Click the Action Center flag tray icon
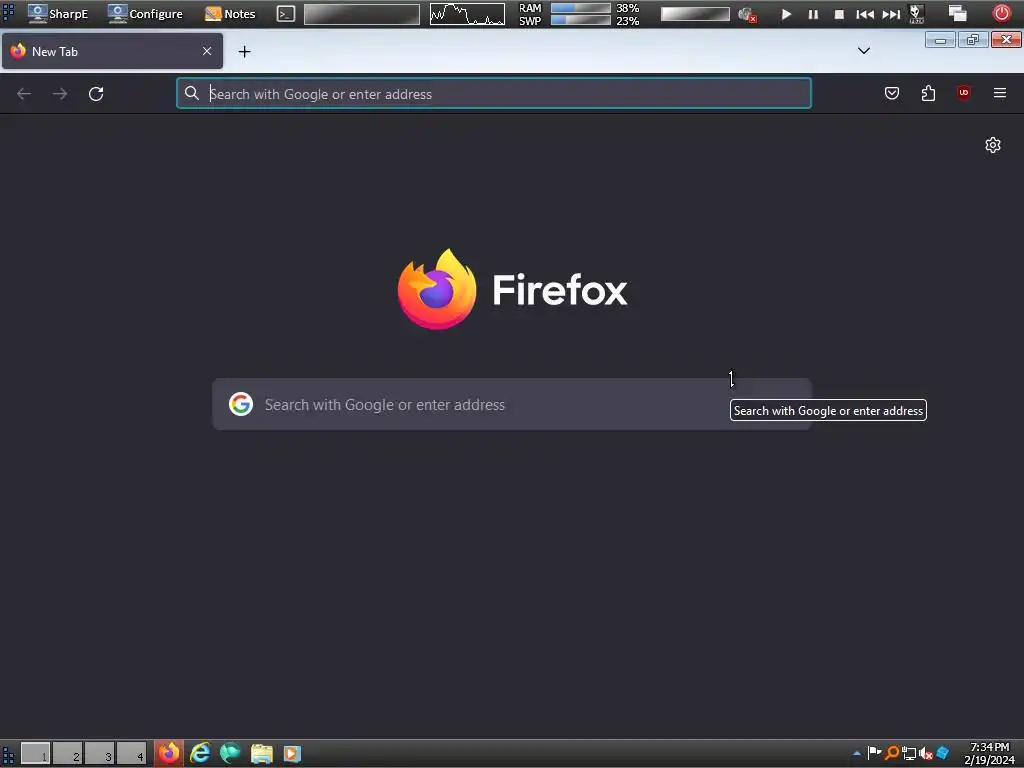Screen dimensions: 1024x768 tap(874, 753)
